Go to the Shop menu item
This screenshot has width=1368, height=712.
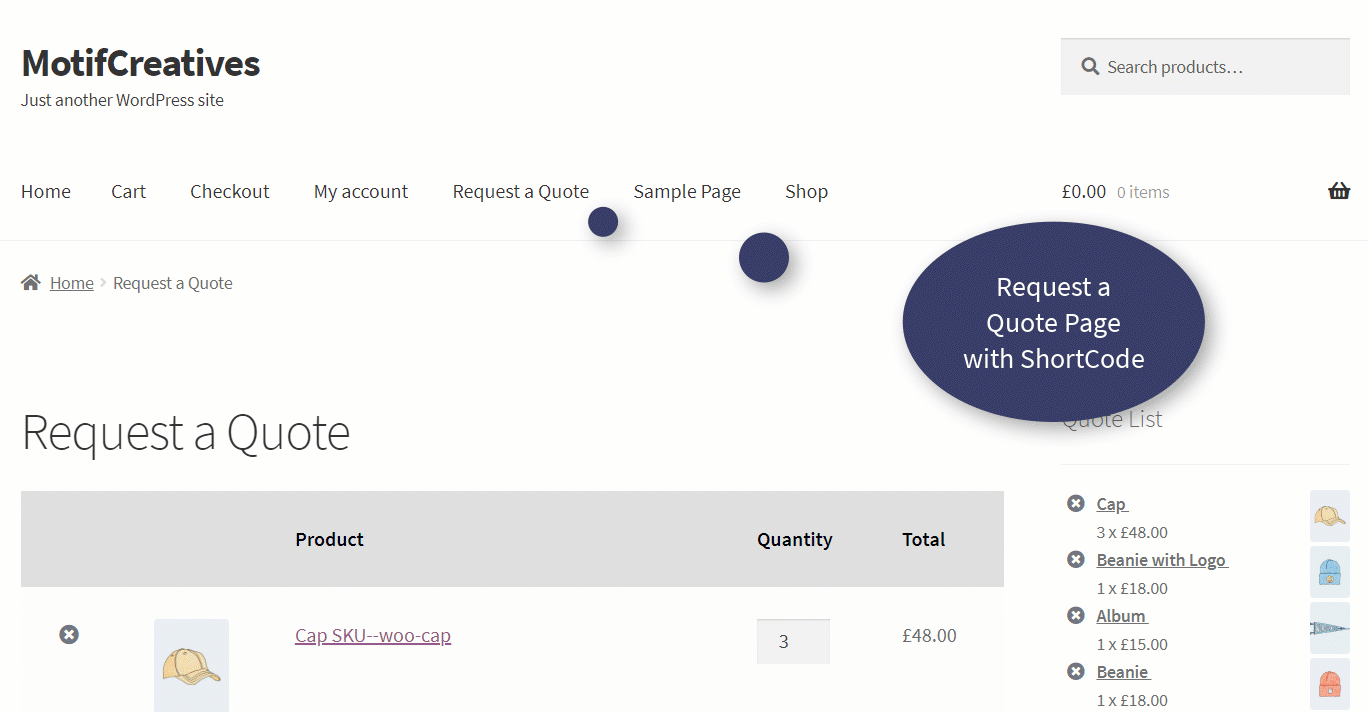[x=806, y=191]
